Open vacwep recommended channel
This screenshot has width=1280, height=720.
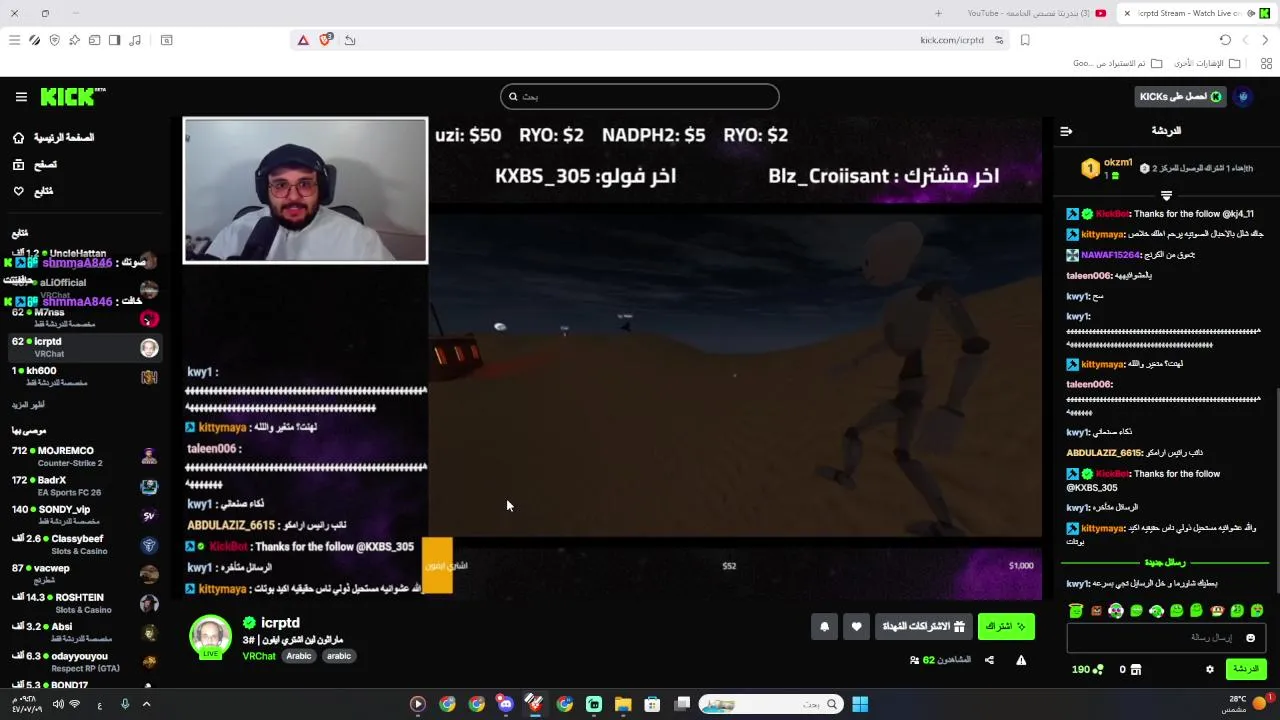84,573
